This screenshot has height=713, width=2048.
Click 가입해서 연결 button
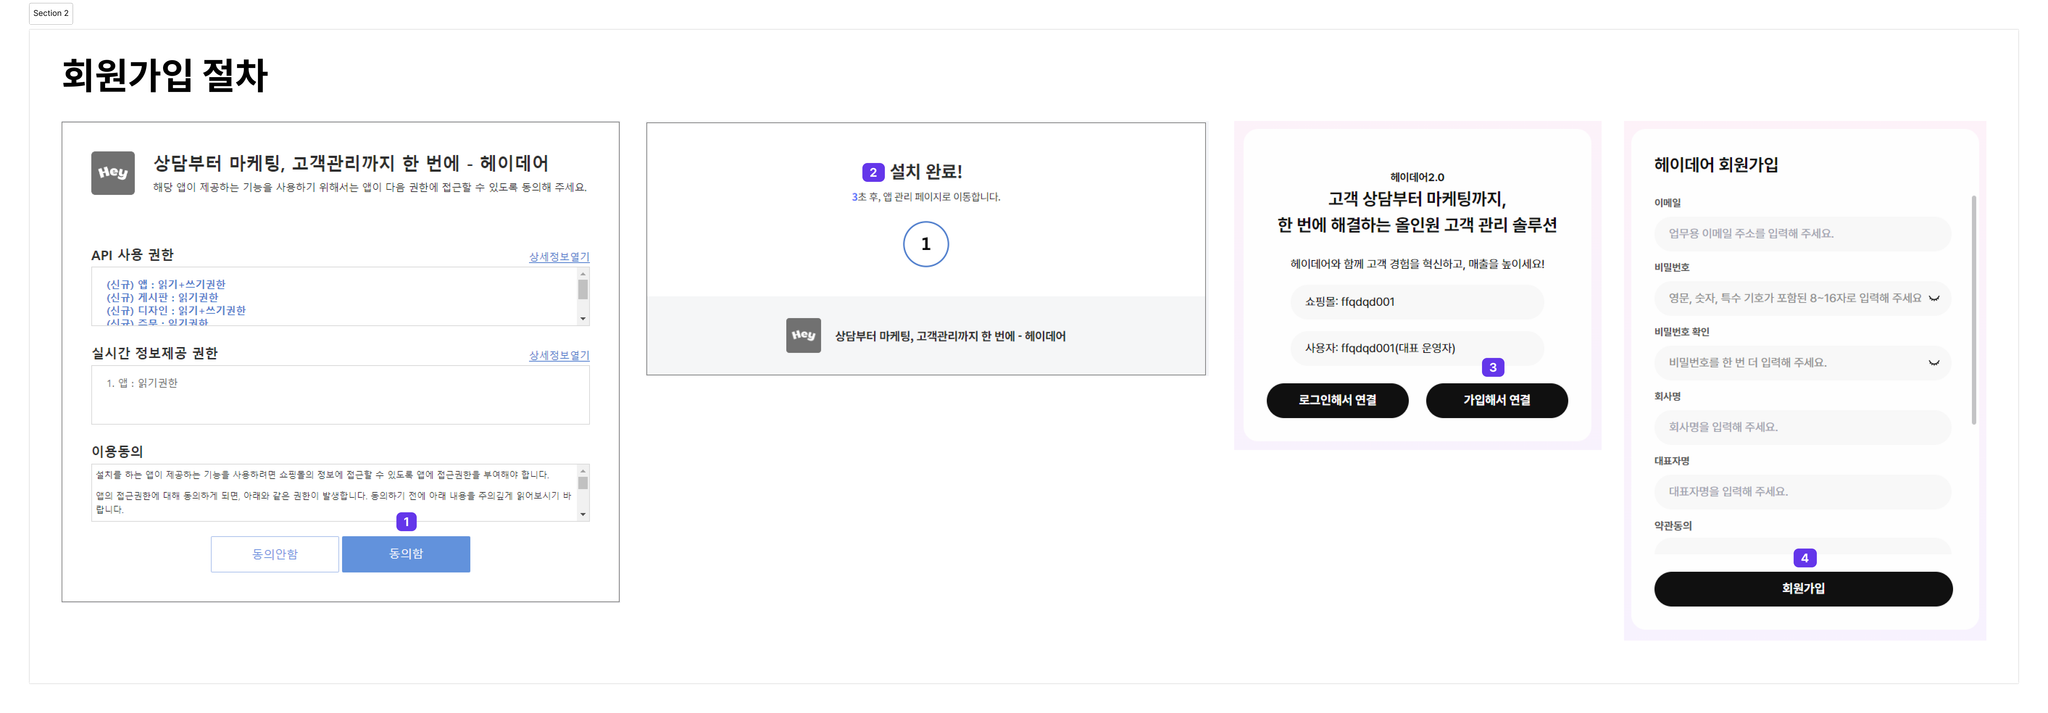point(1497,400)
